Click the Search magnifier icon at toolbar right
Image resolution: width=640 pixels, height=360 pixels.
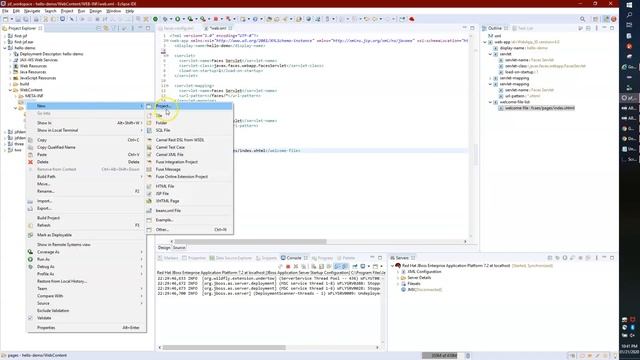point(582,19)
